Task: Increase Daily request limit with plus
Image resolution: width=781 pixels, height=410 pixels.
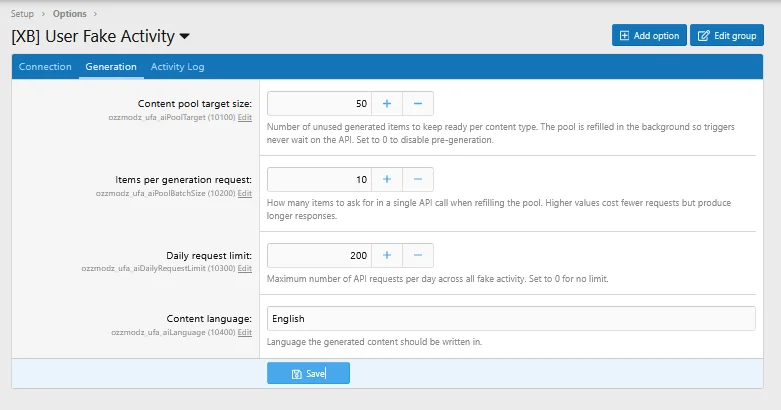Action: click(x=387, y=256)
